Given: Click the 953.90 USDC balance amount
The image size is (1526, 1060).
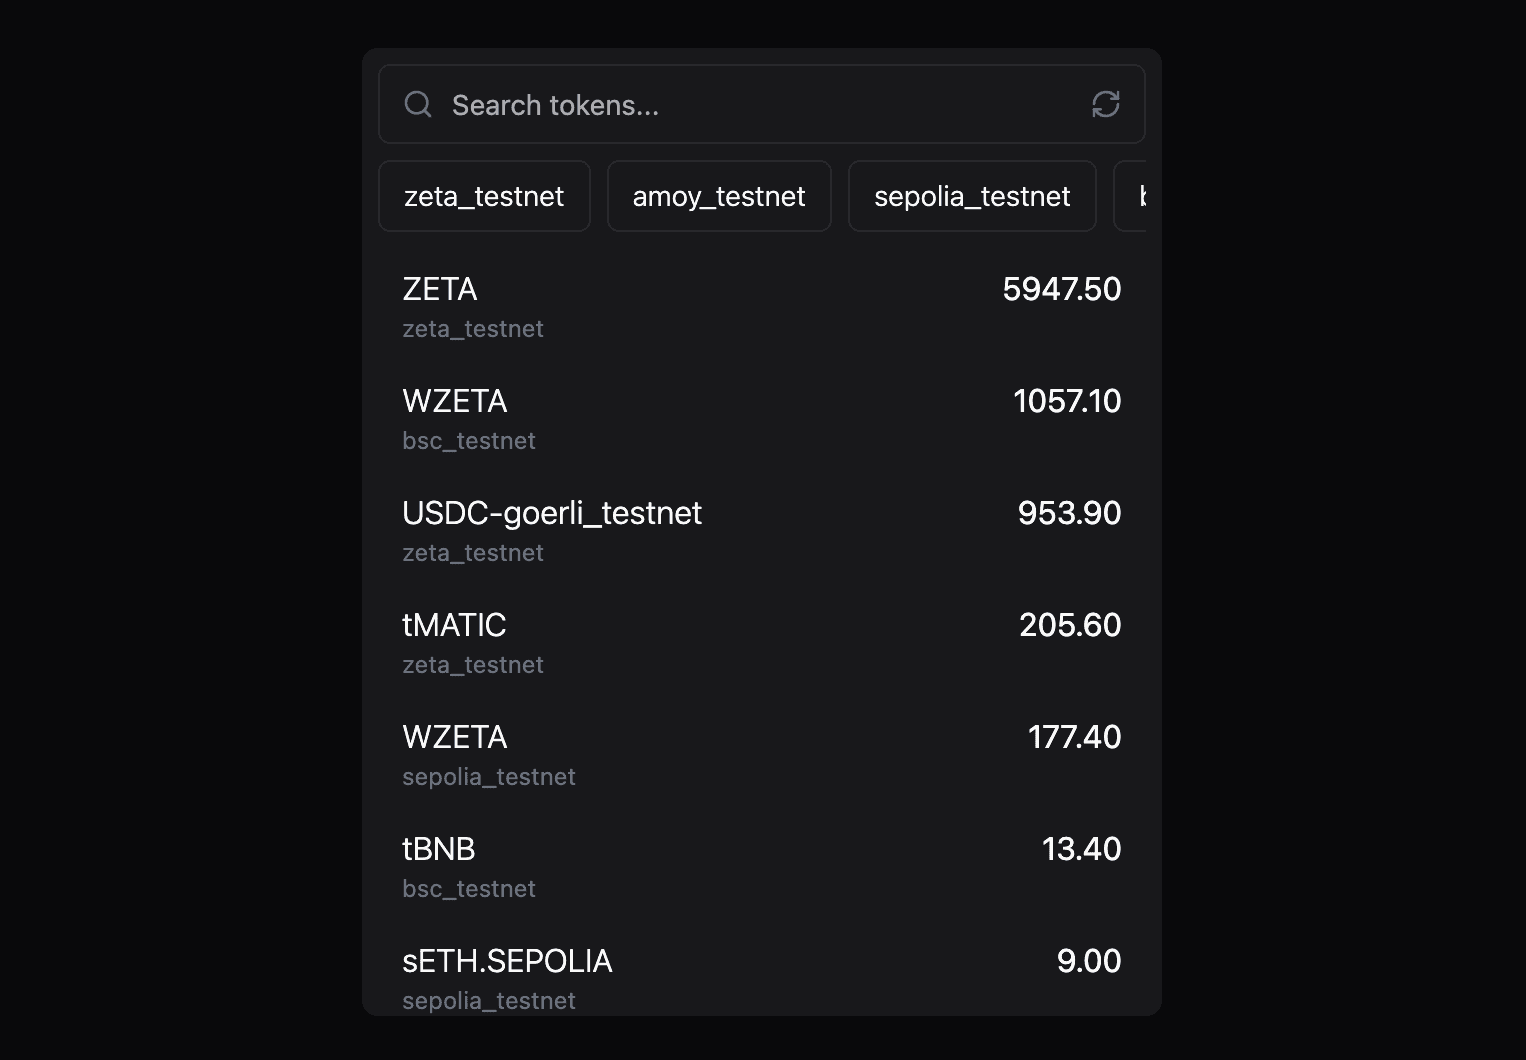Looking at the screenshot, I should 1069,513.
